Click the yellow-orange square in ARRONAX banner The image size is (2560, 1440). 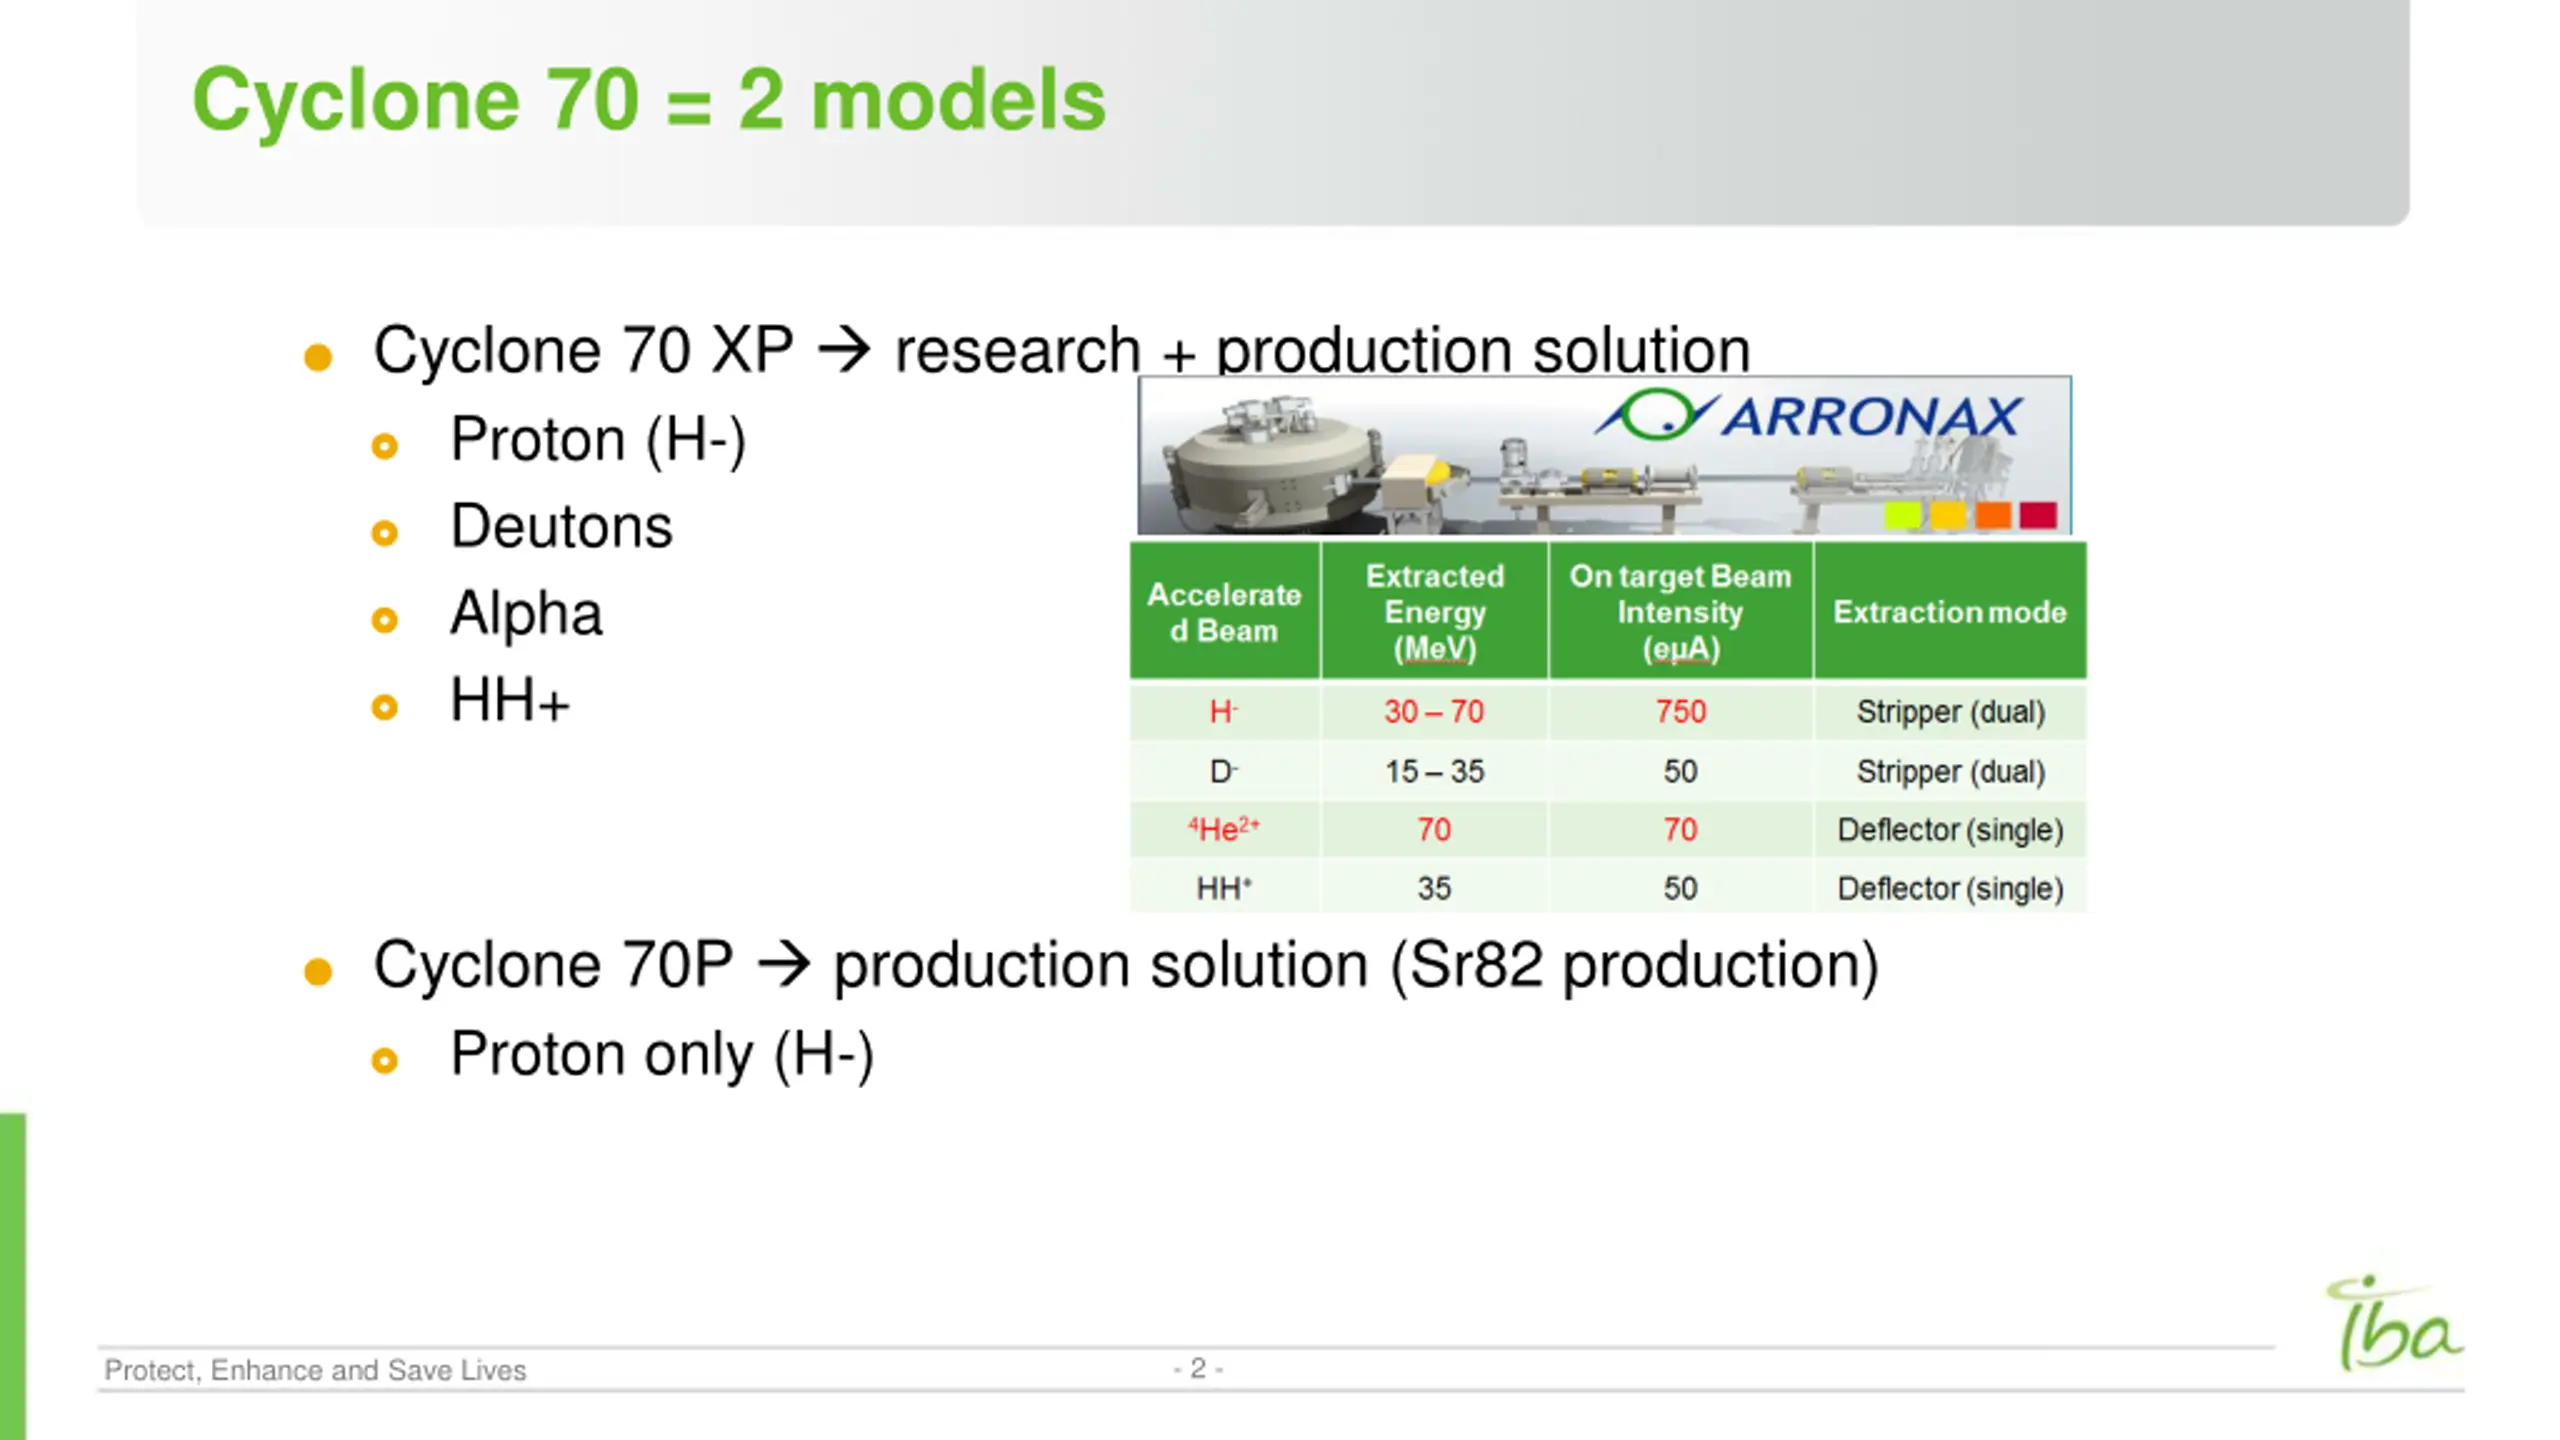(1948, 515)
